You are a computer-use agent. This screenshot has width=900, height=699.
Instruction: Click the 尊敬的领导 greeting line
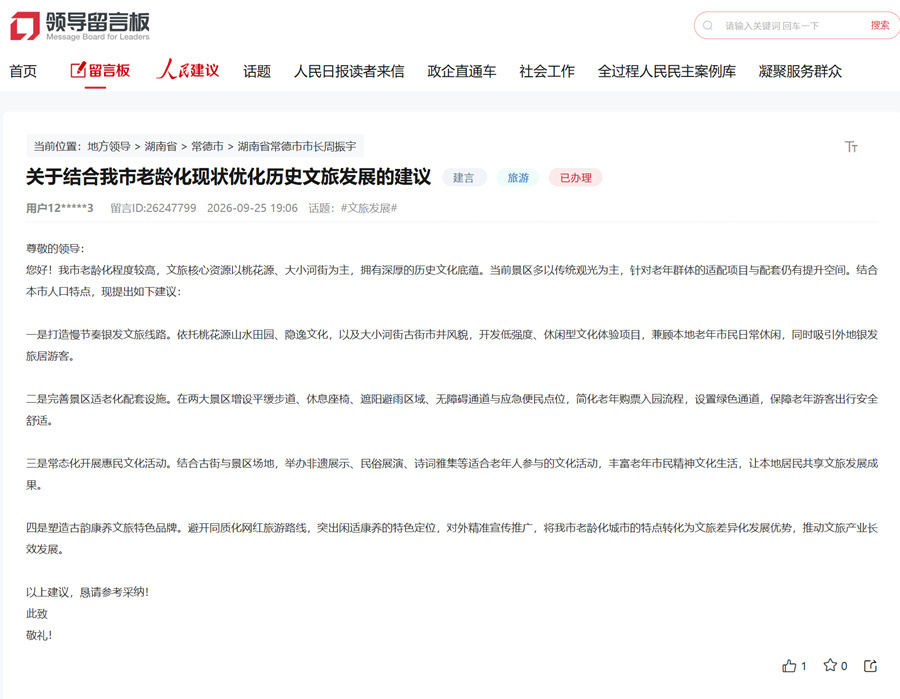click(55, 248)
